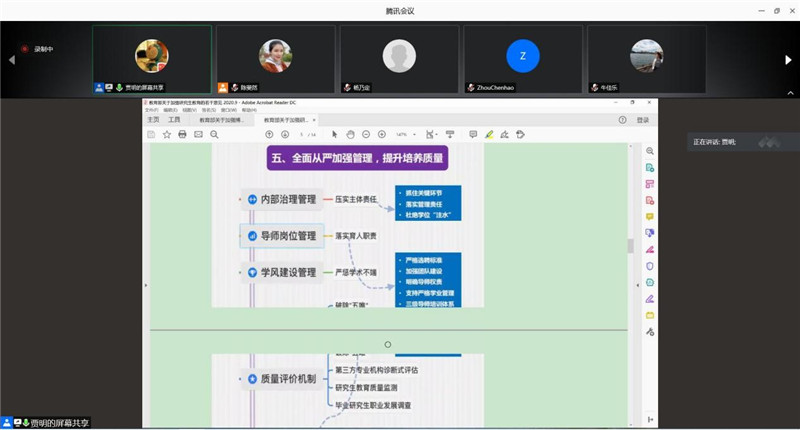Click the vertical scrollbar thumb of the PDF
Image resolution: width=800 pixels, height=430 pixels.
coord(629,246)
